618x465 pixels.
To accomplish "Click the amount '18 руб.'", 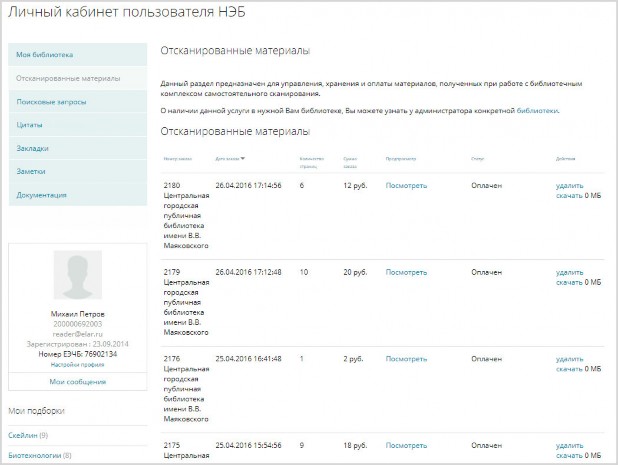I will click(355, 445).
